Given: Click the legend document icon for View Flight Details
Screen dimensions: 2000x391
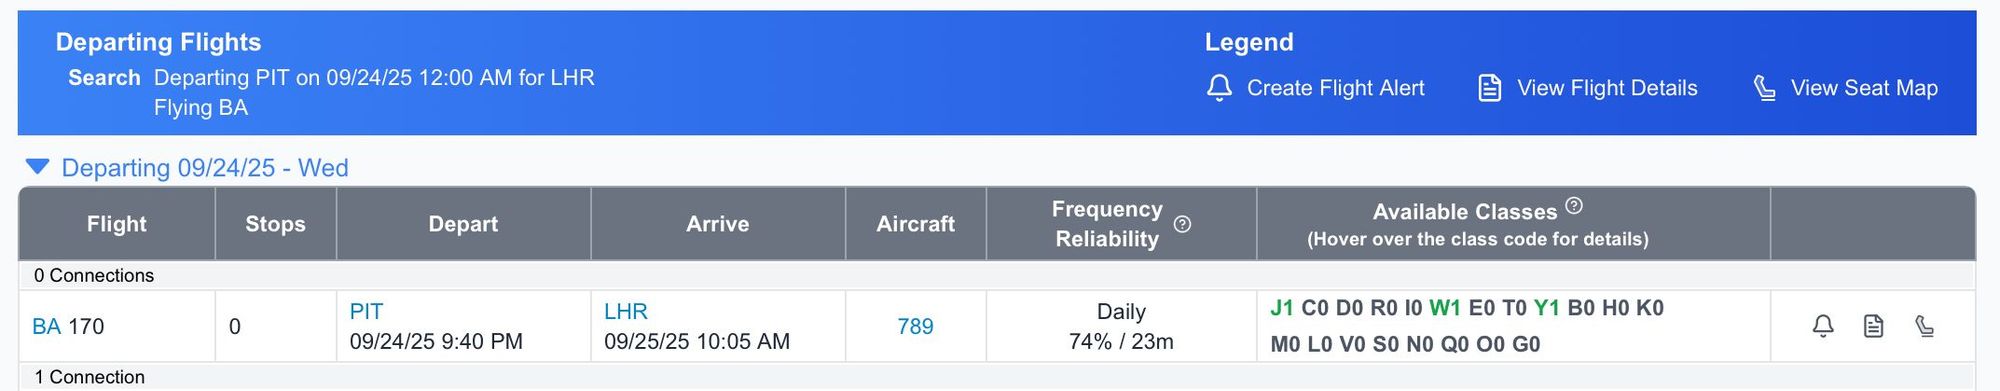Looking at the screenshot, I should [x=1490, y=88].
